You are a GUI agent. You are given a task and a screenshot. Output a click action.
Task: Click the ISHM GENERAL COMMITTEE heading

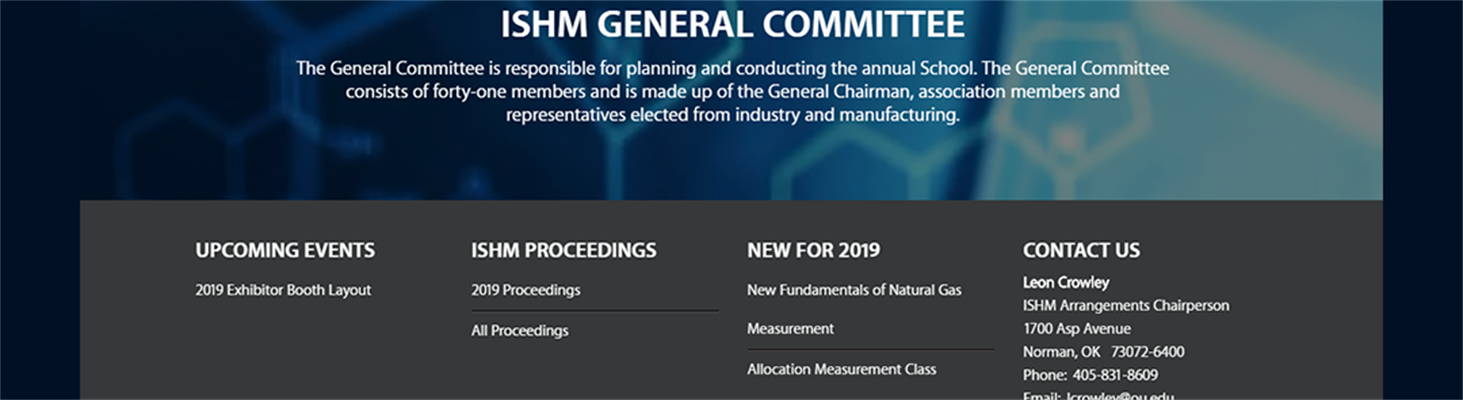click(x=732, y=25)
